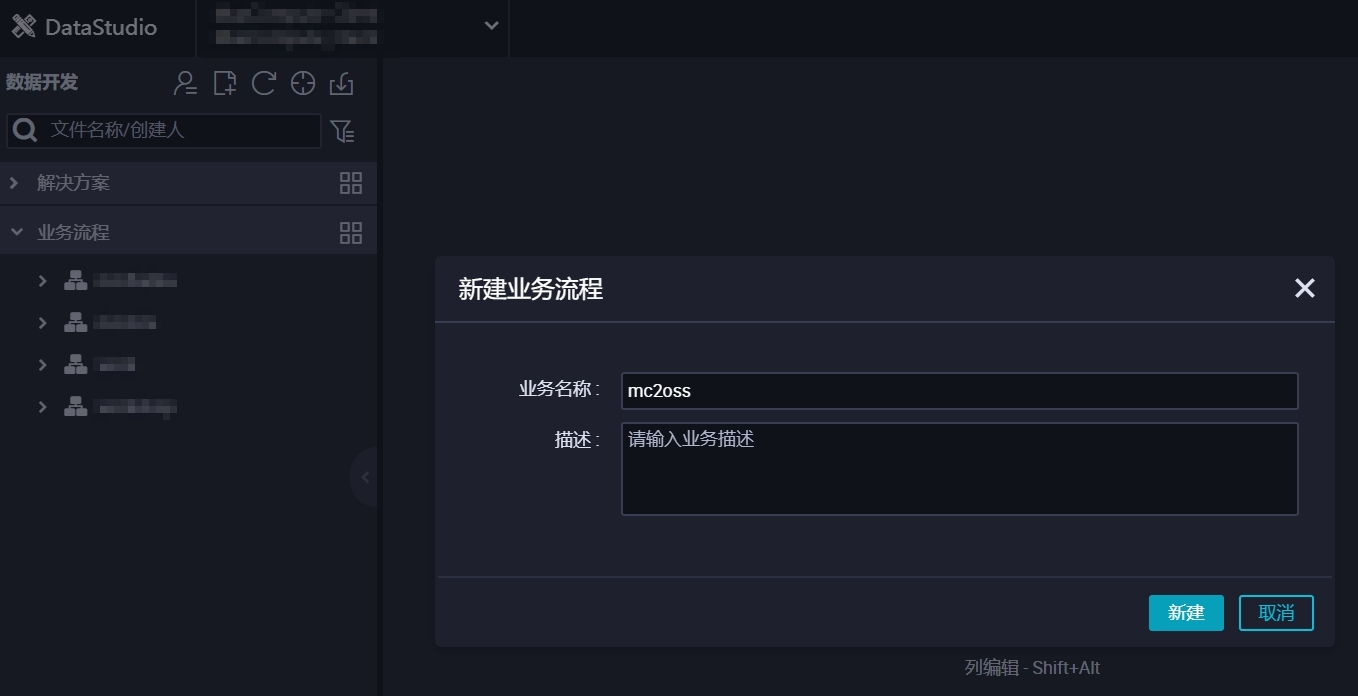The image size is (1358, 696).
Task: Expand the third business flow node
Action: click(42, 365)
